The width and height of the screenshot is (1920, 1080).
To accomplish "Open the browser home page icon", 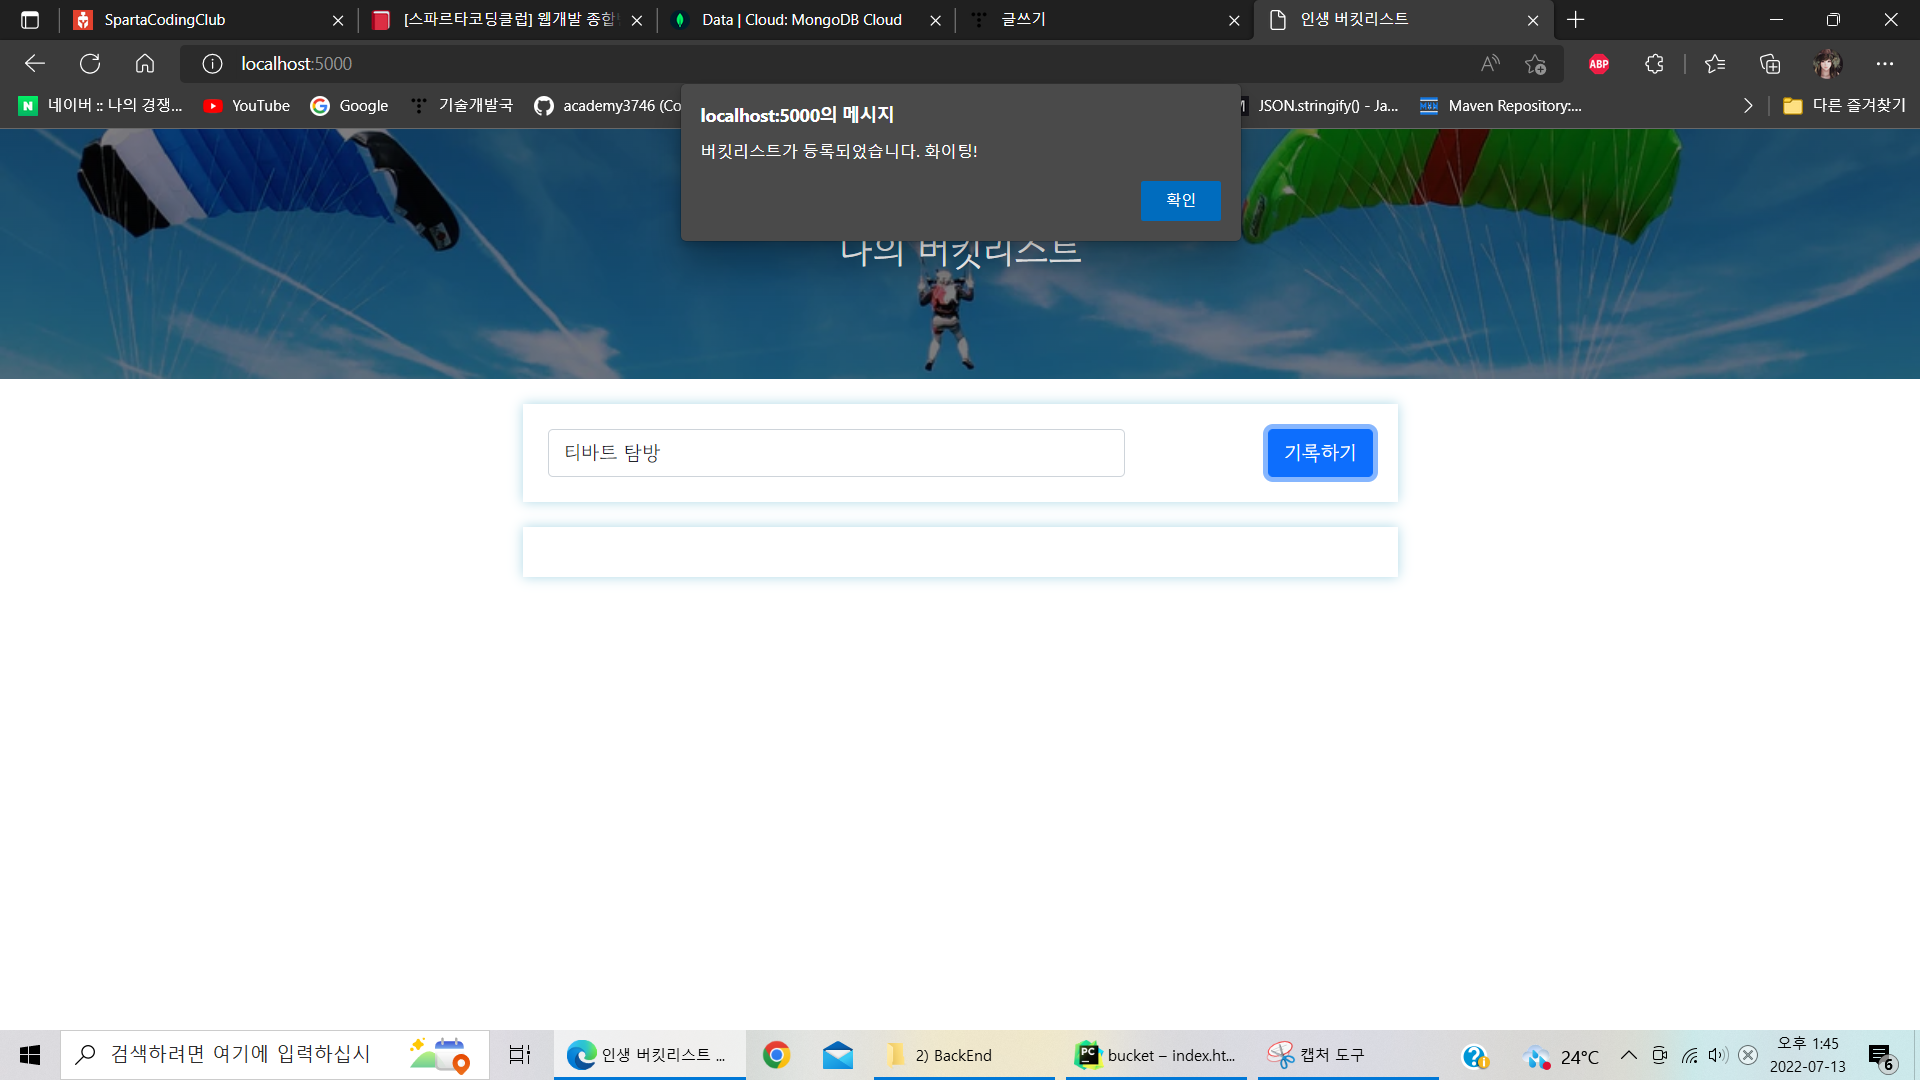I will pyautogui.click(x=145, y=64).
